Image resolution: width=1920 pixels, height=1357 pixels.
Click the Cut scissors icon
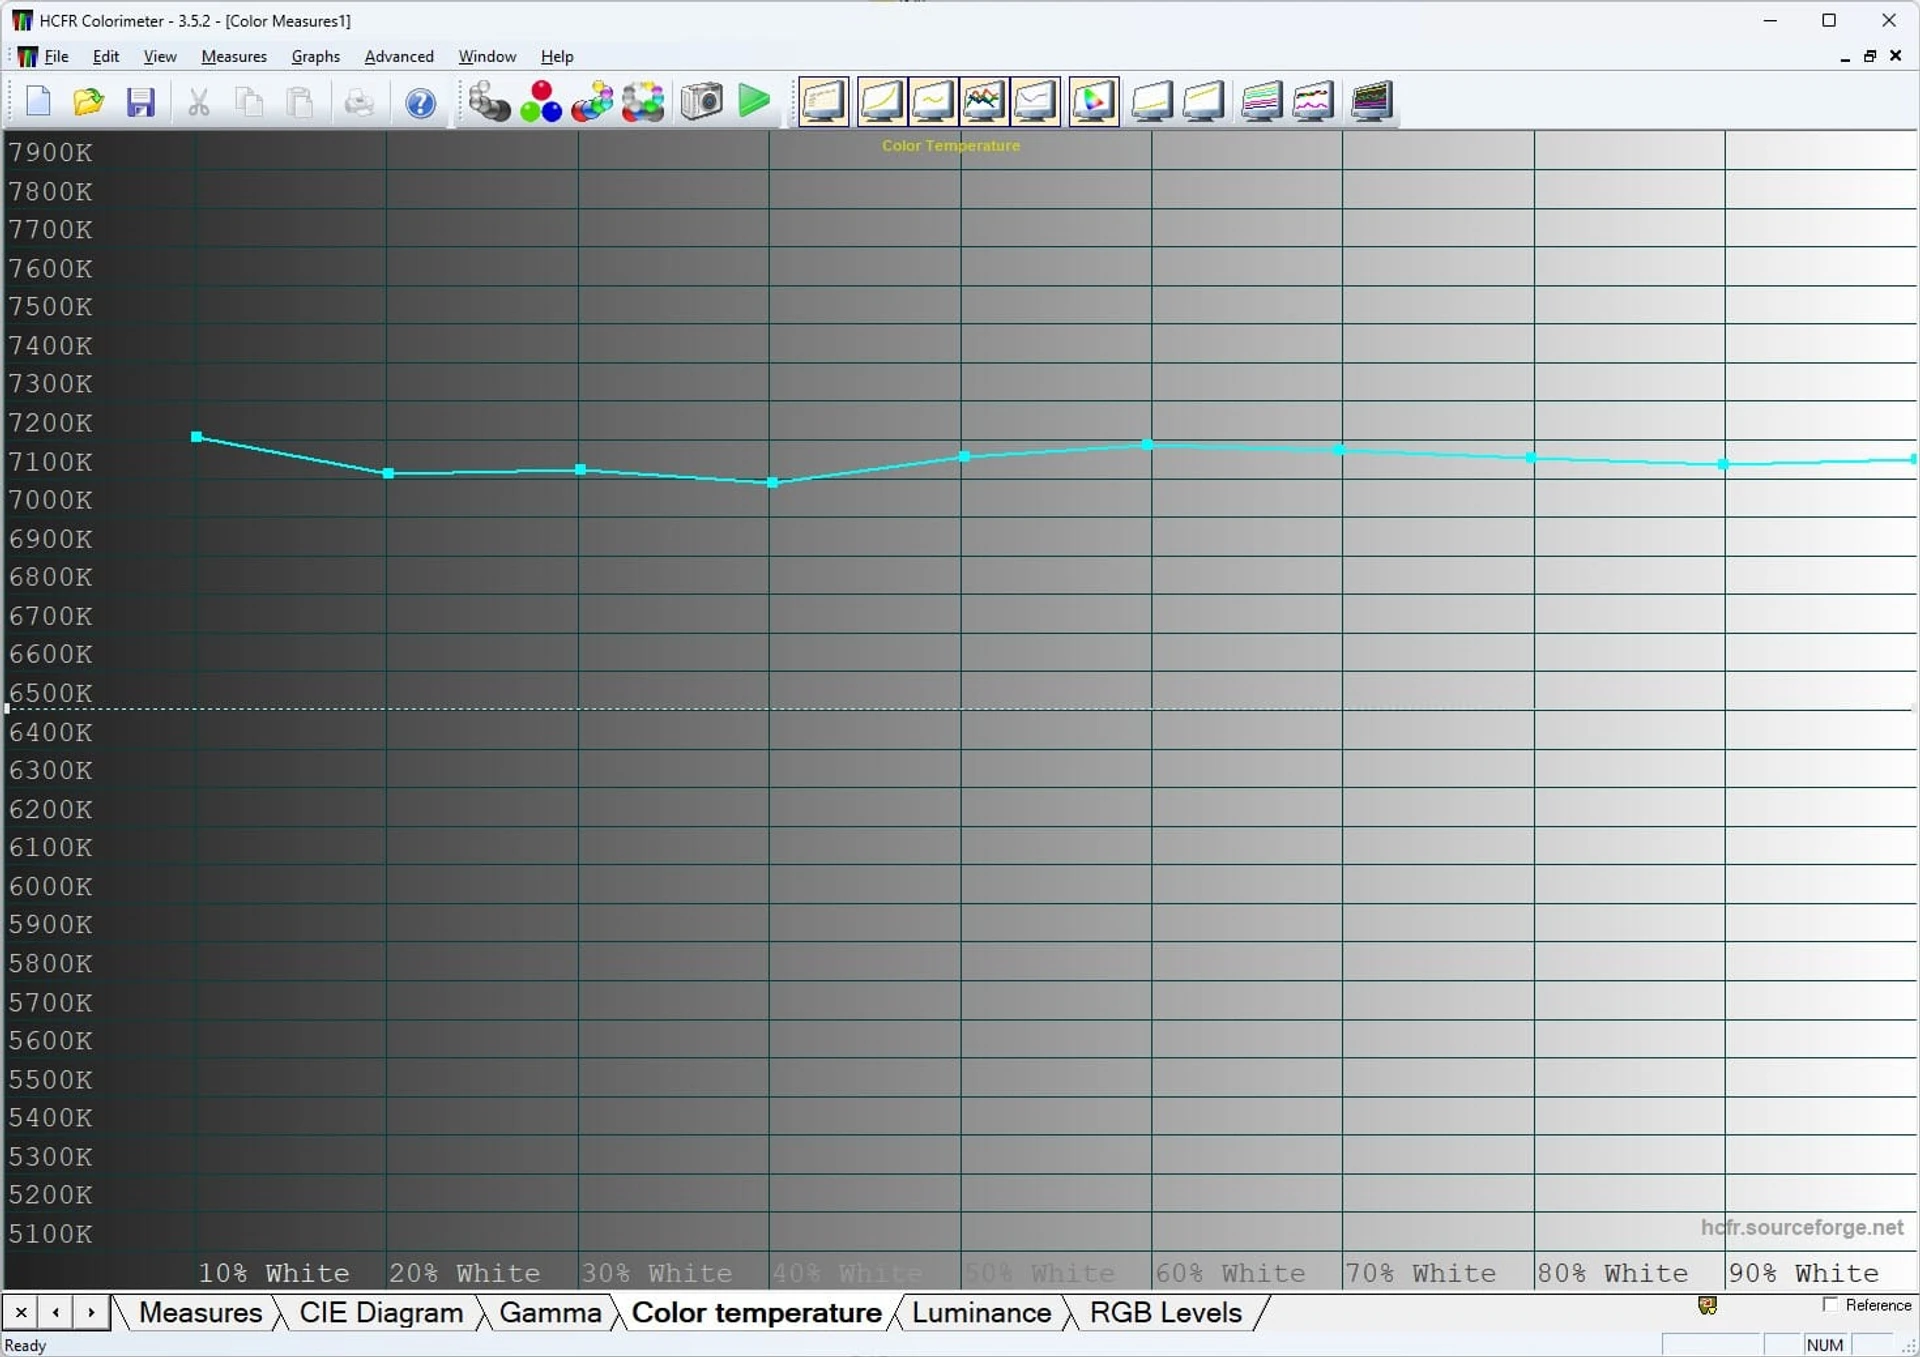tap(198, 101)
